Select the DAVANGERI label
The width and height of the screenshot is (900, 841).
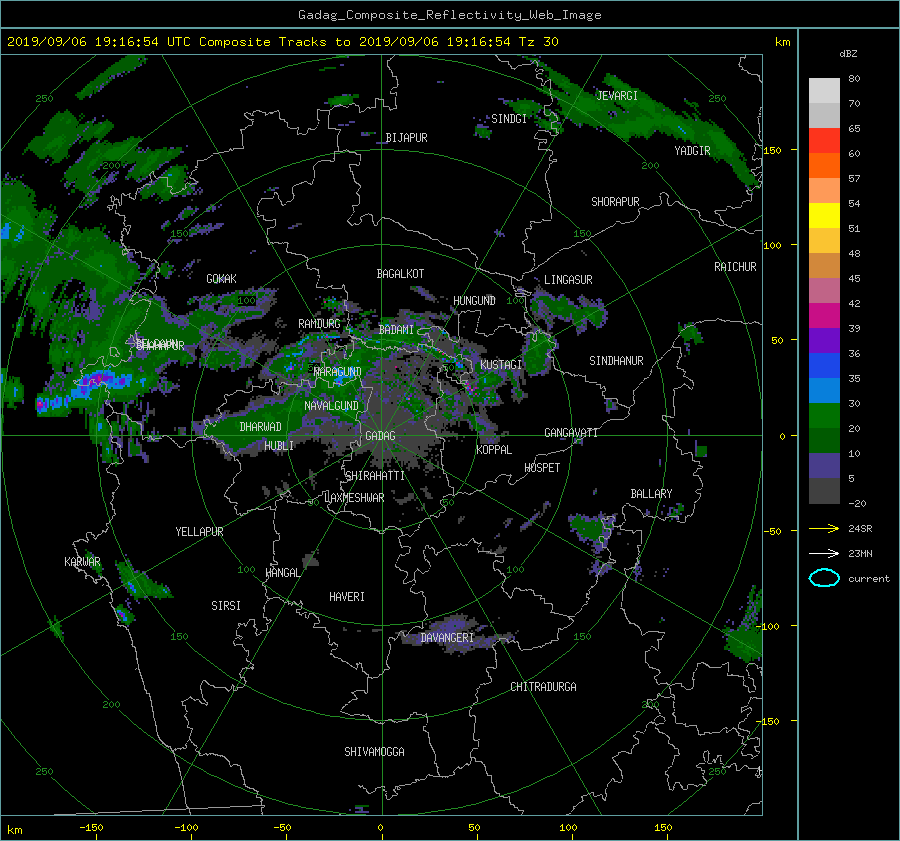[447, 638]
